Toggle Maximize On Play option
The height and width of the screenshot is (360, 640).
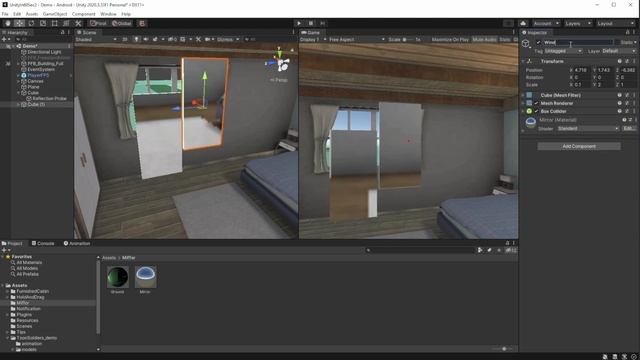click(x=450, y=40)
